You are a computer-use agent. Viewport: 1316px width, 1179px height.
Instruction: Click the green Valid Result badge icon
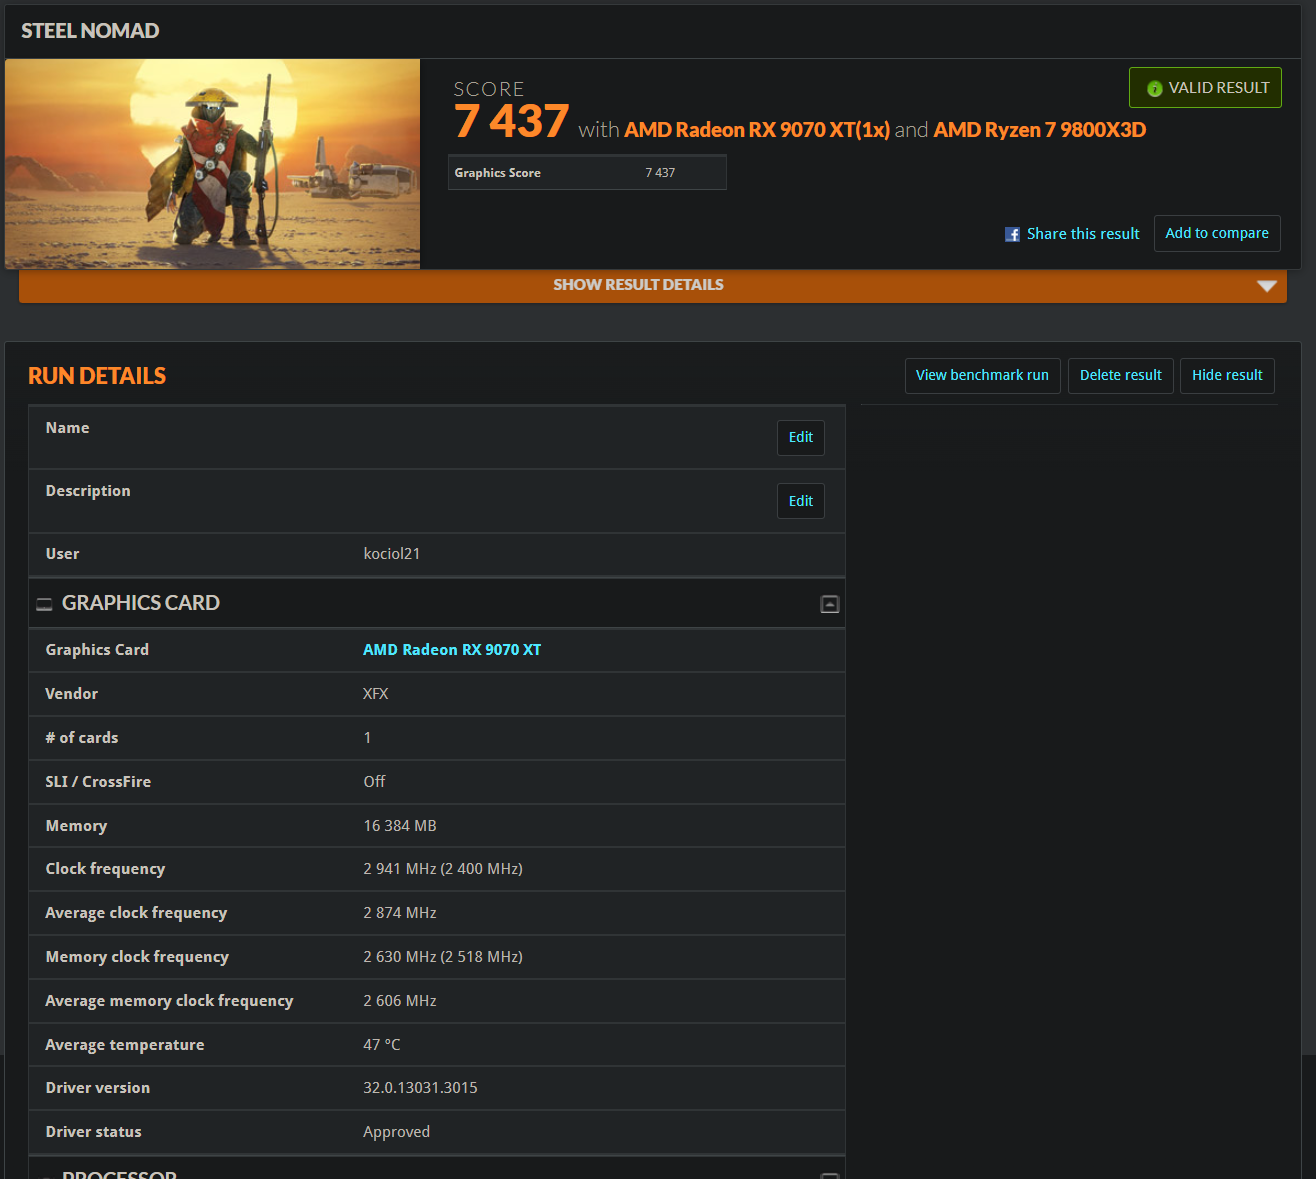point(1154,89)
